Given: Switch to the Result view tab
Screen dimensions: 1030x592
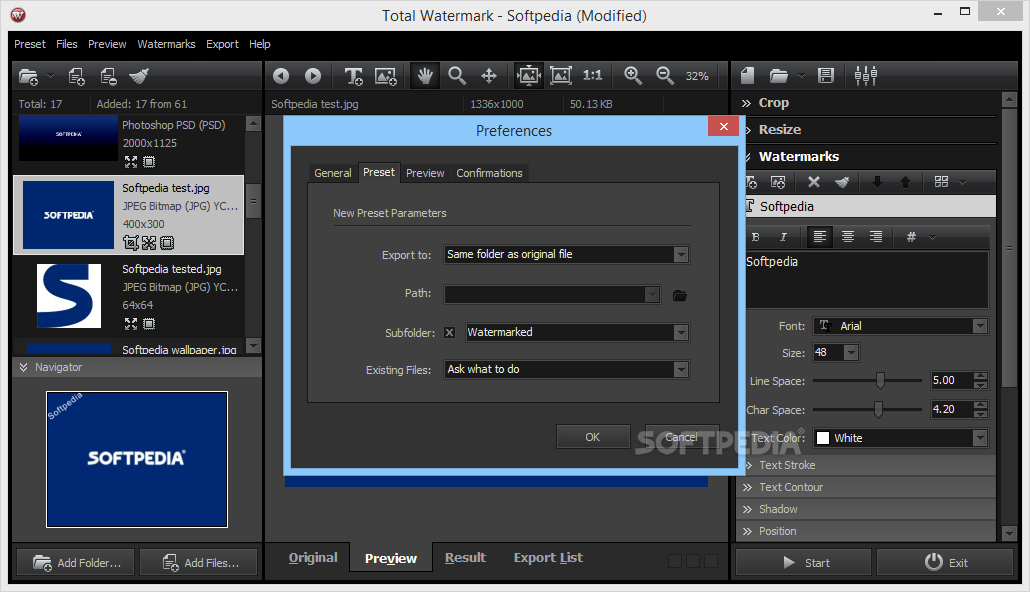Looking at the screenshot, I should click(x=465, y=558).
